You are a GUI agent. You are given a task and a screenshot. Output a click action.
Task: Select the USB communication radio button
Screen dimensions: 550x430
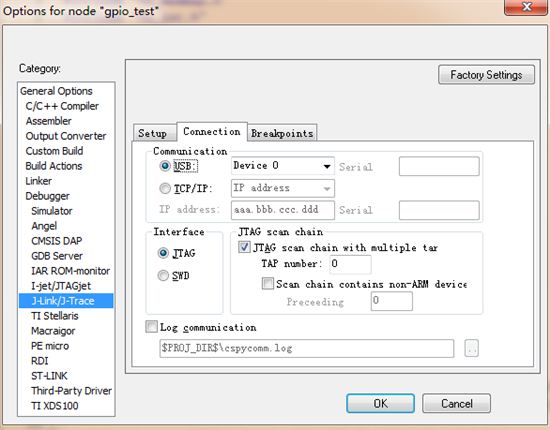click(x=165, y=166)
